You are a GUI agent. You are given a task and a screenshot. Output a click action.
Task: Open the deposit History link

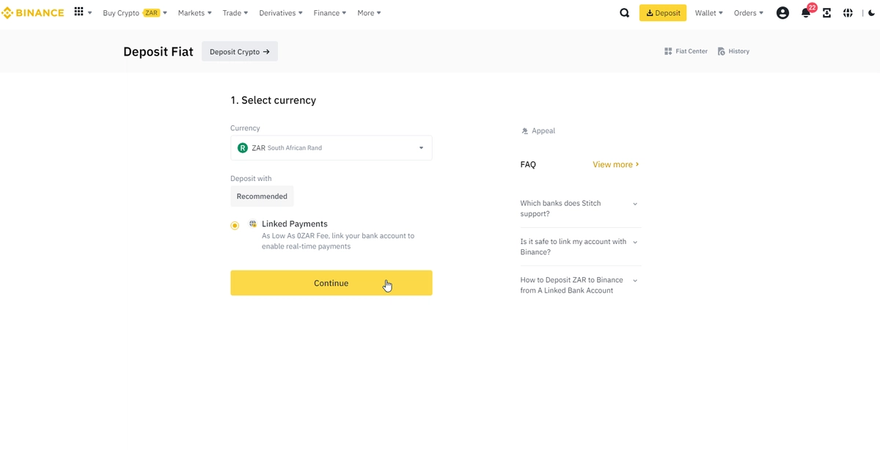click(734, 51)
